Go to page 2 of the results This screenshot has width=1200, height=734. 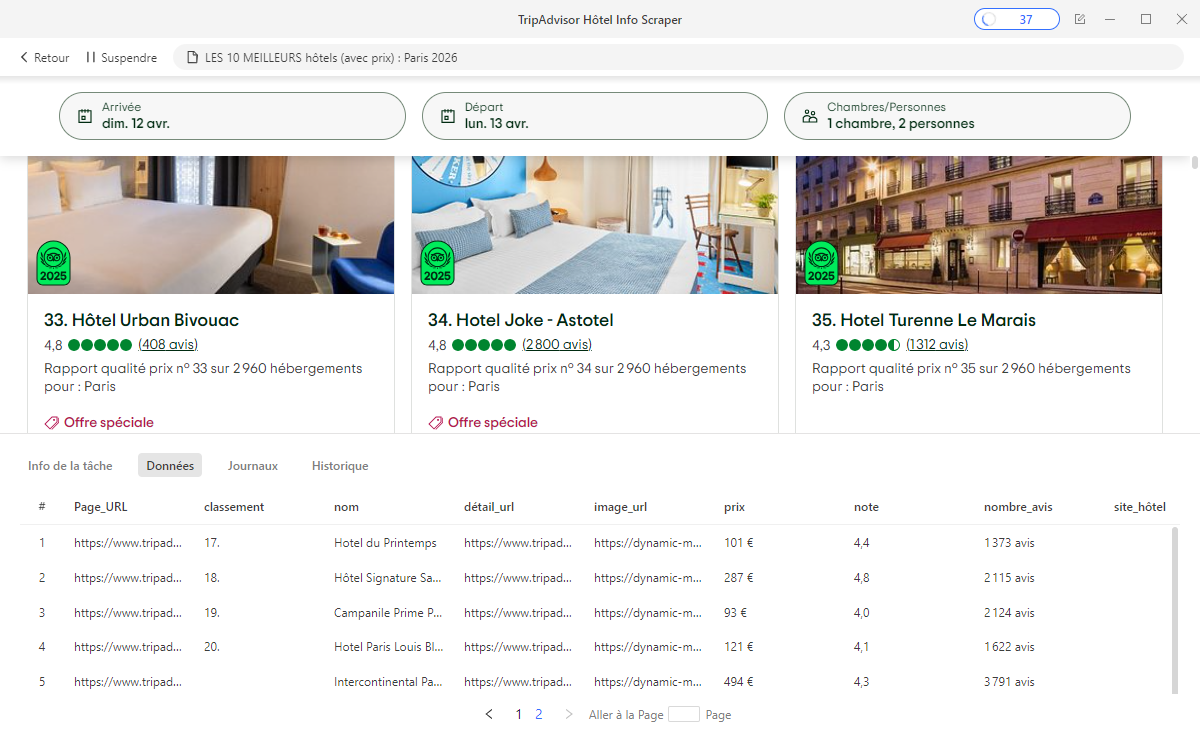[539, 714]
